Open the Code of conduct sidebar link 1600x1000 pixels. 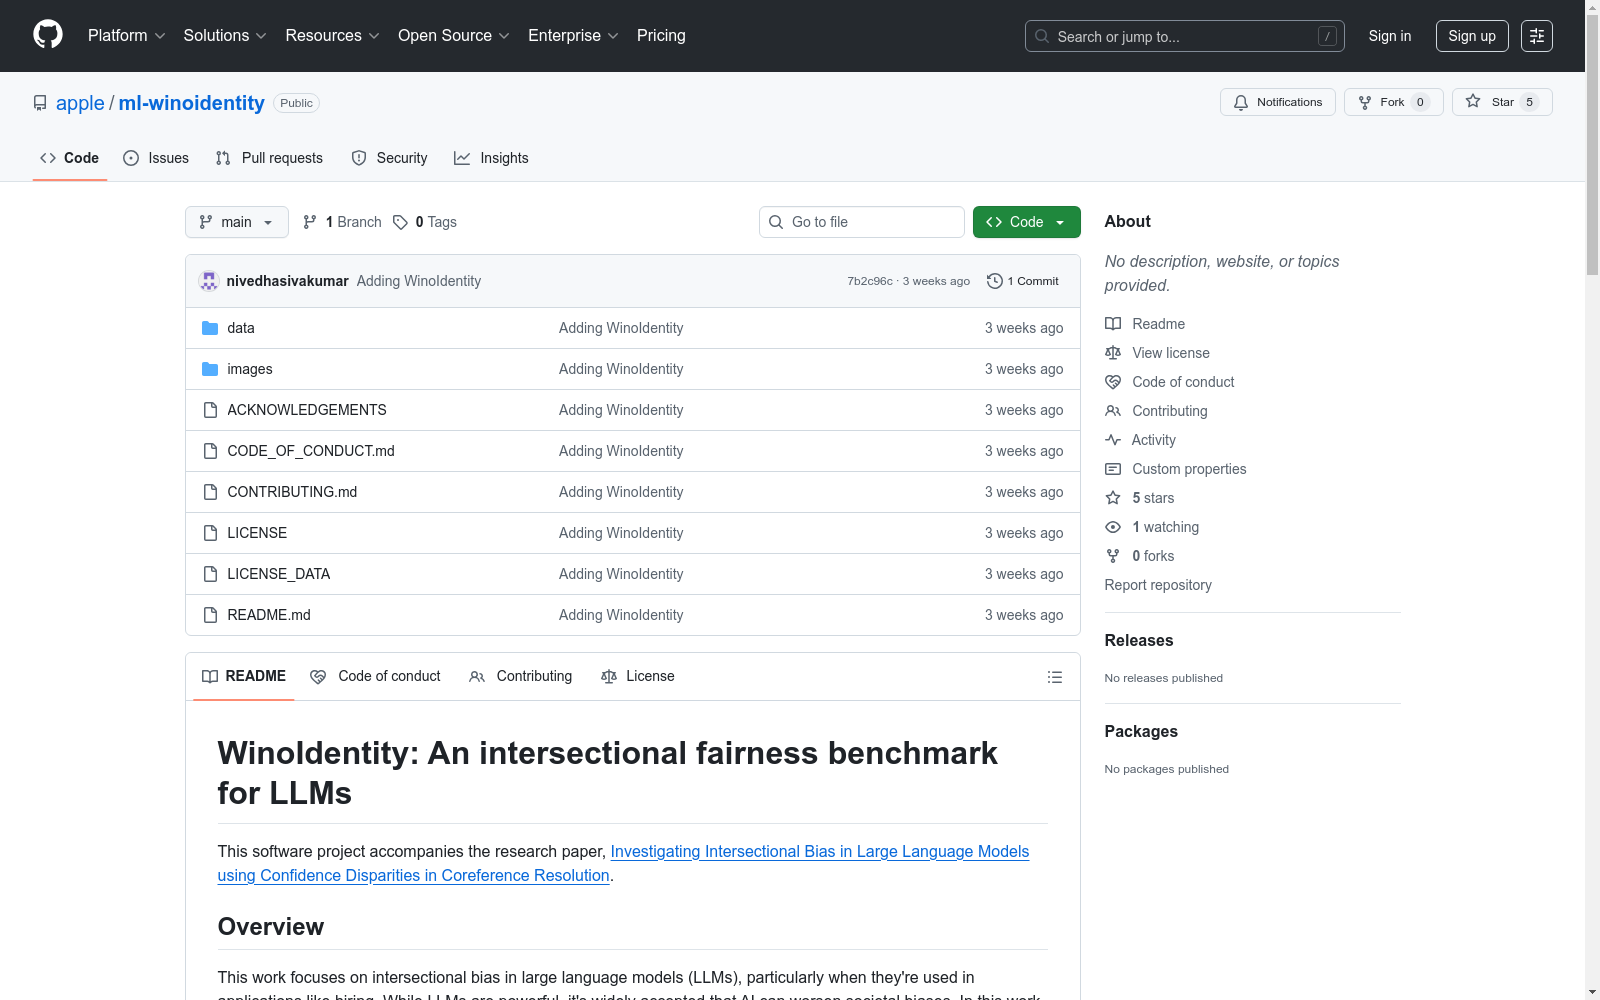1183,382
